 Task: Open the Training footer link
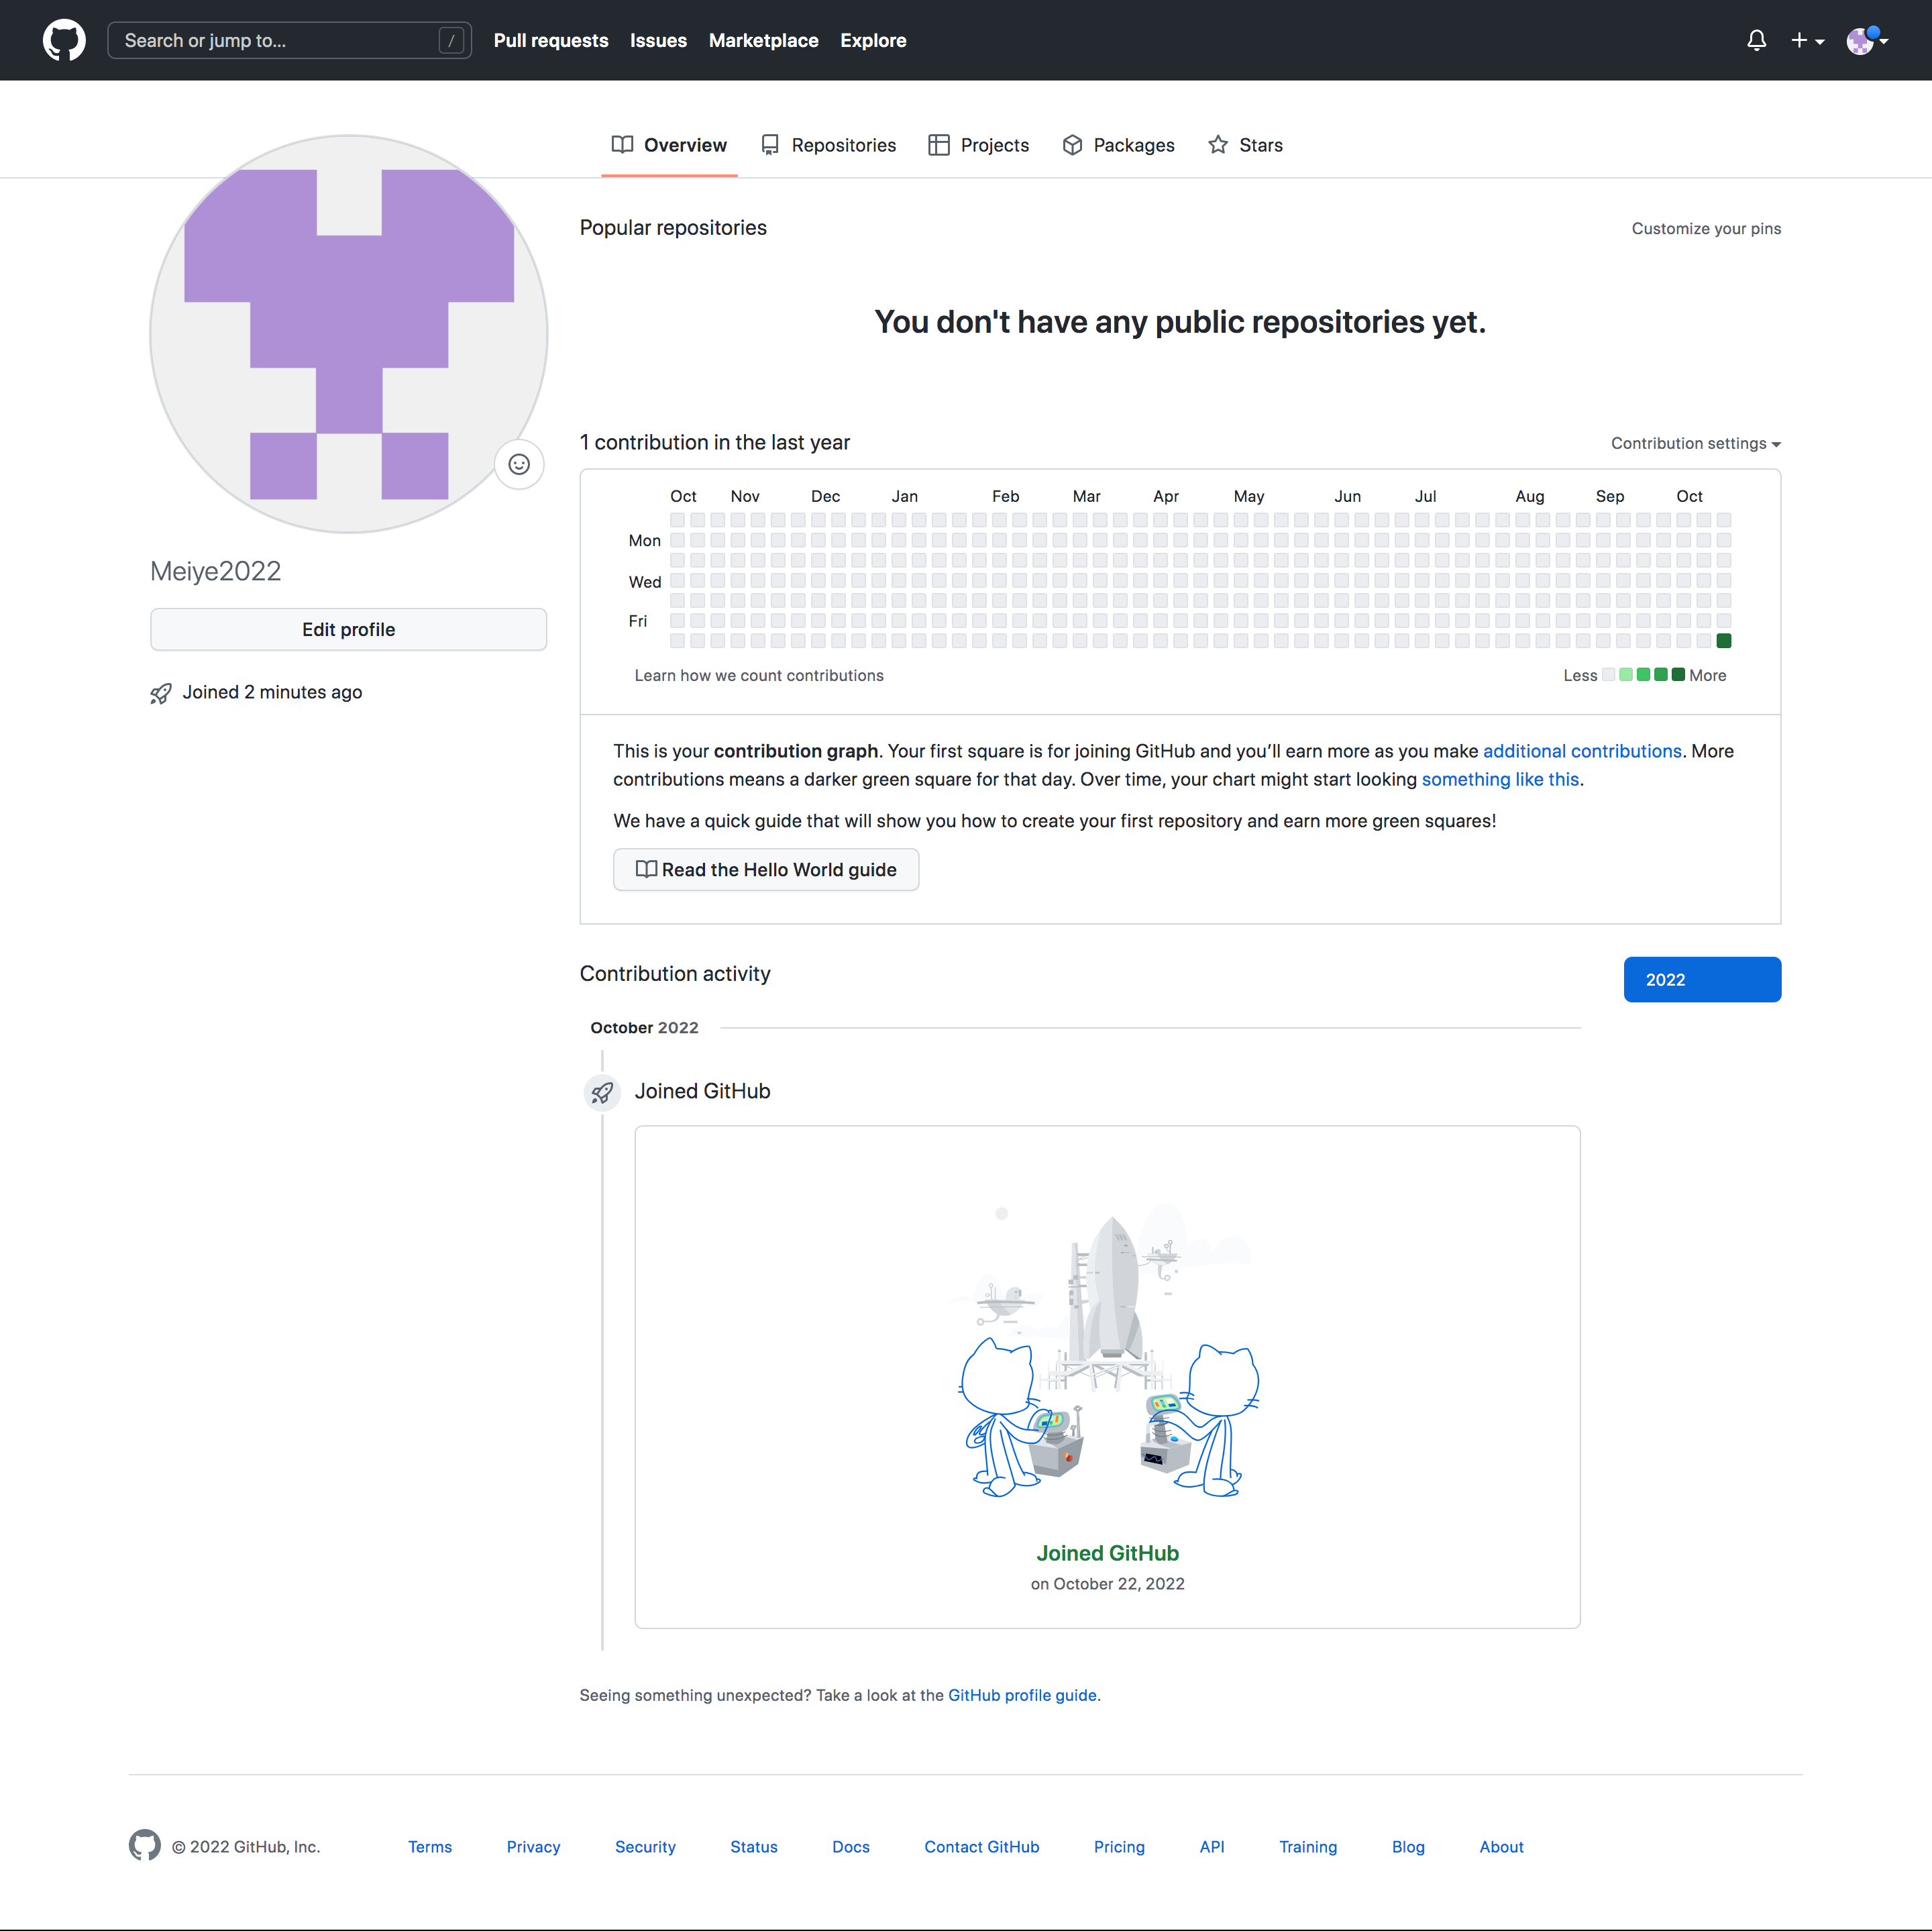[1308, 1847]
